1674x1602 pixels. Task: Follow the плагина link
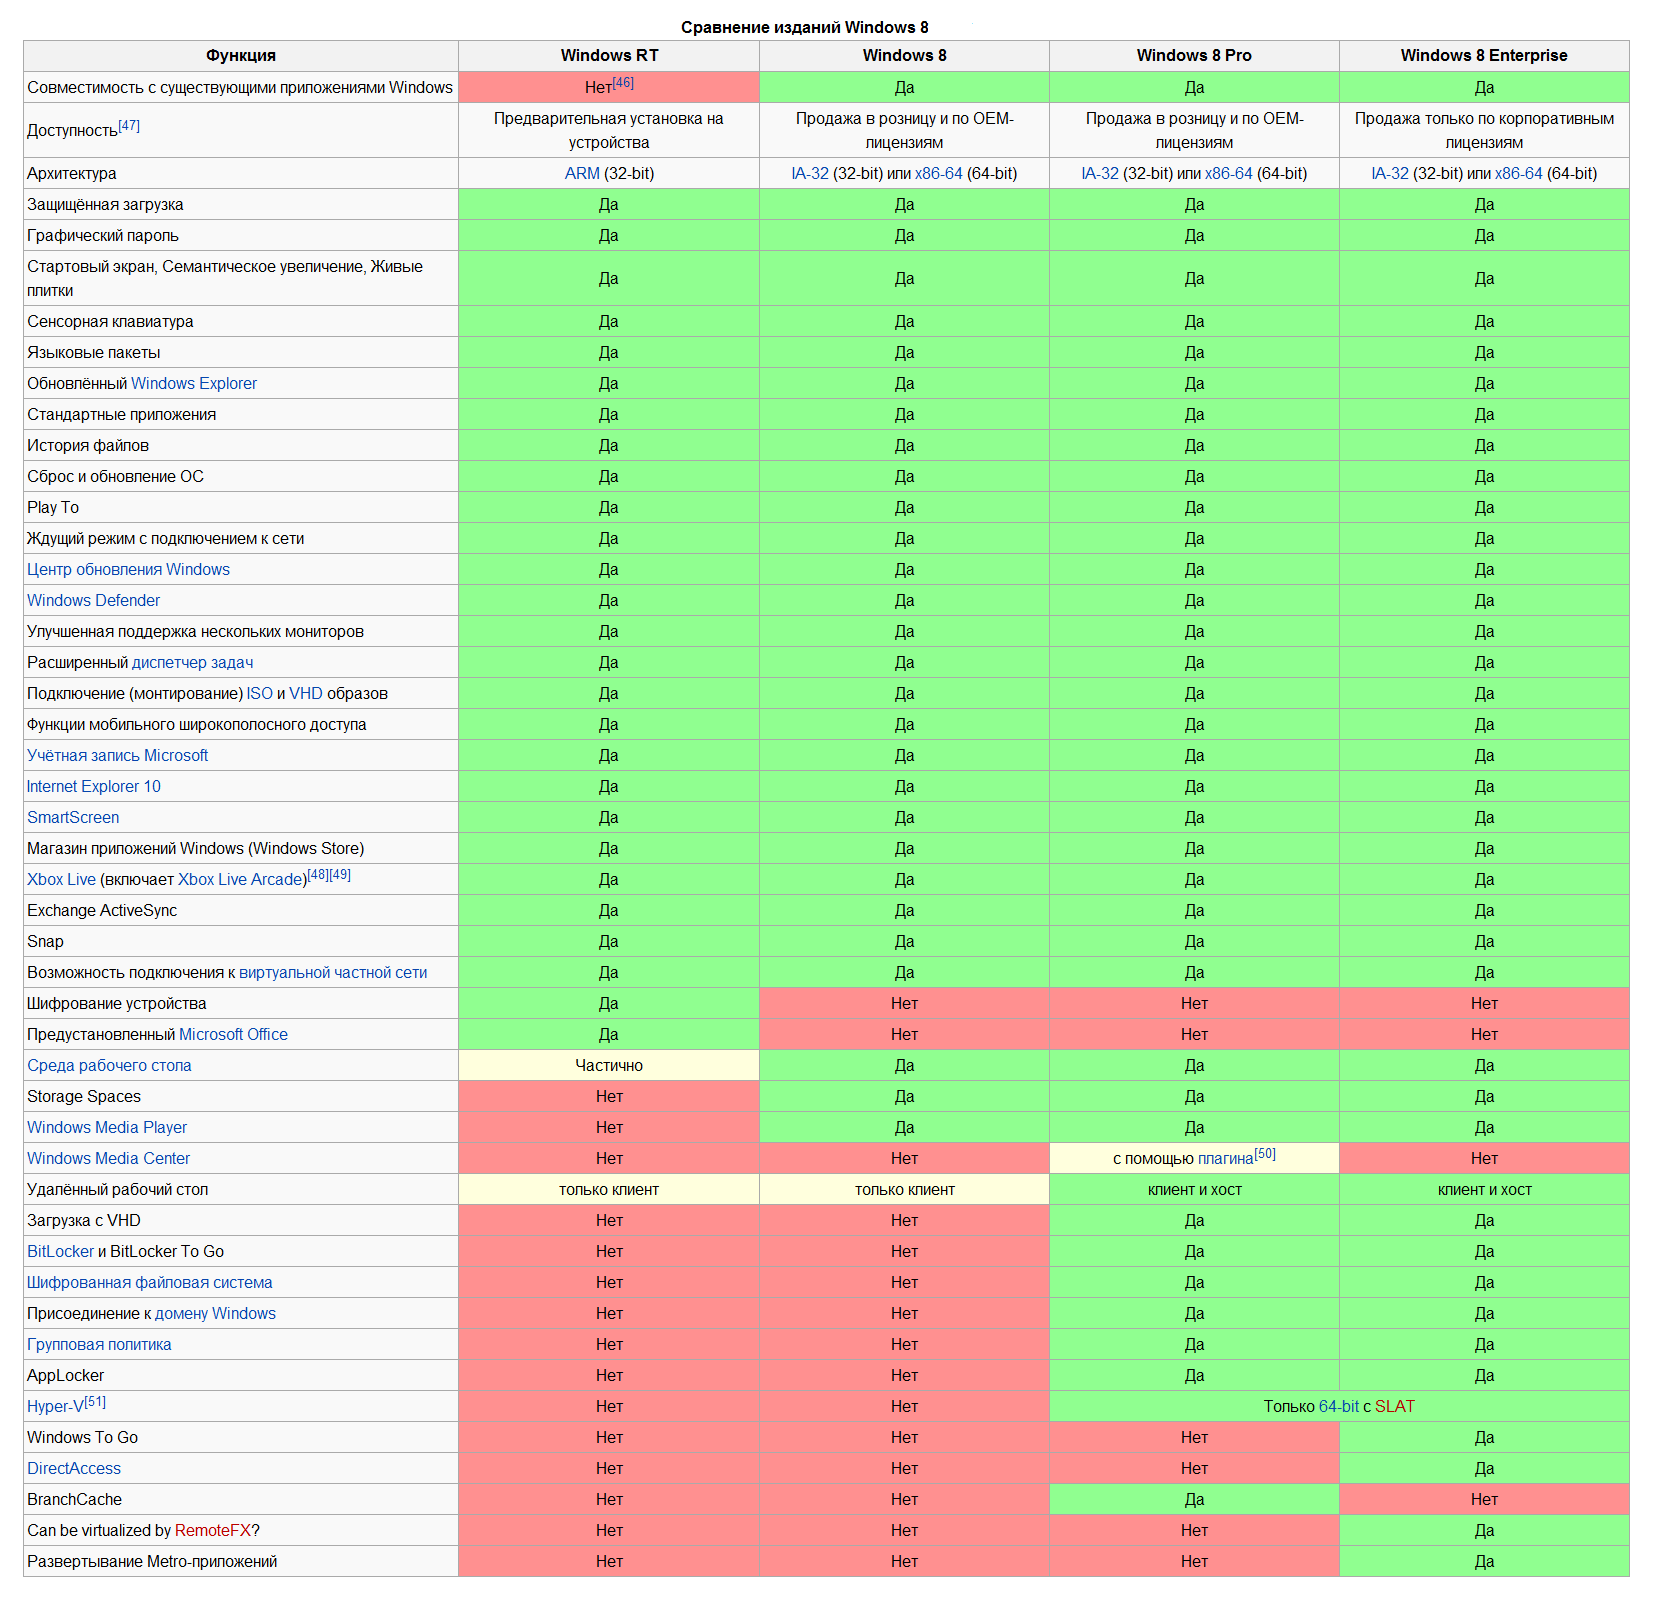point(1225,1159)
